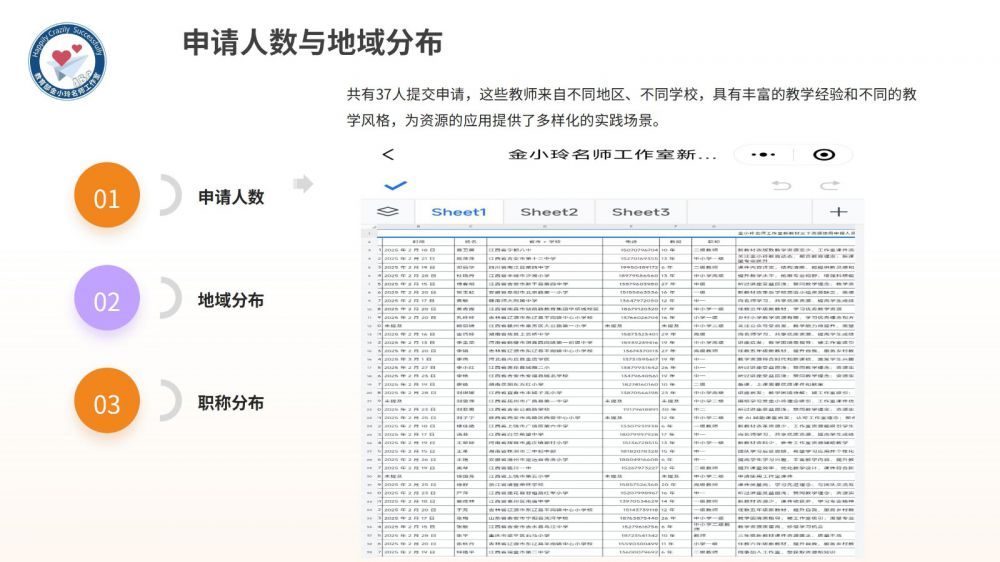
Task: Click the orange 03 circle
Action: [107, 401]
